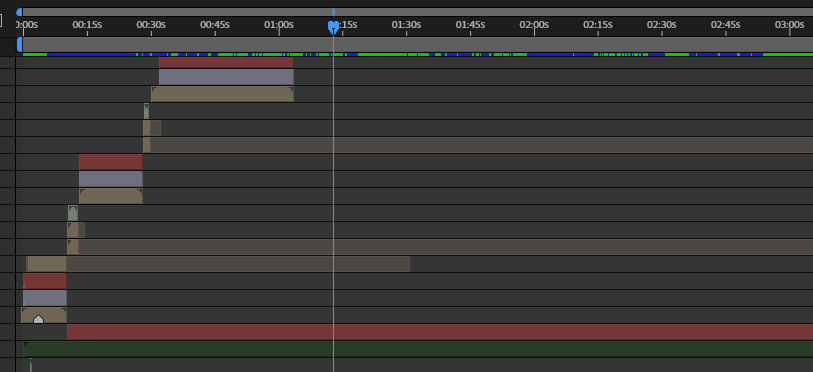Jump to 02:00s on the time ruler
The height and width of the screenshot is (372, 813).
[534, 25]
